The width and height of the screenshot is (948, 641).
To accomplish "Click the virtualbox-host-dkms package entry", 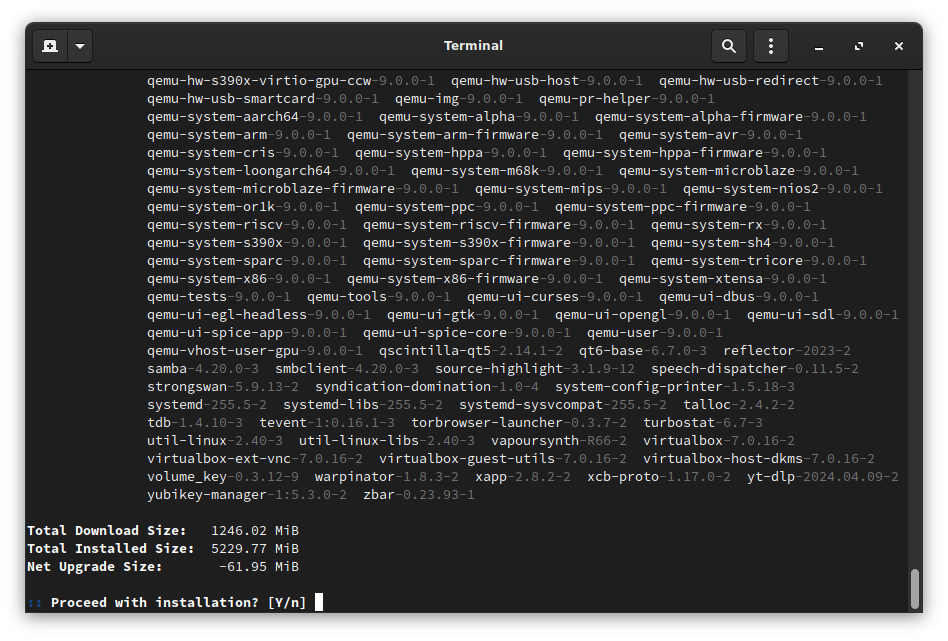I will pos(758,459).
